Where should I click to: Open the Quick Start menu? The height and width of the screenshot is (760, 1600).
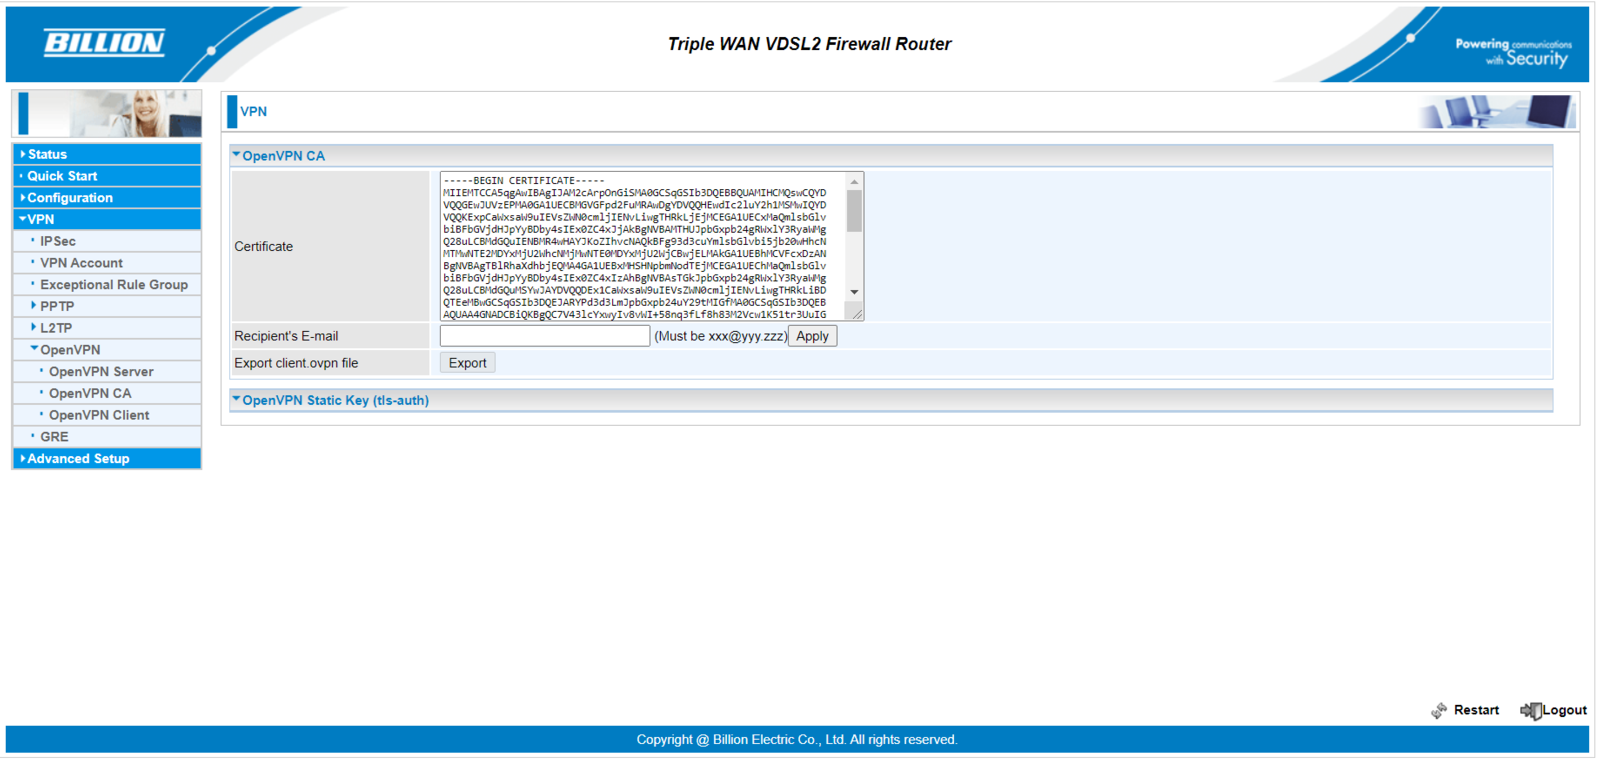pyautogui.click(x=62, y=176)
